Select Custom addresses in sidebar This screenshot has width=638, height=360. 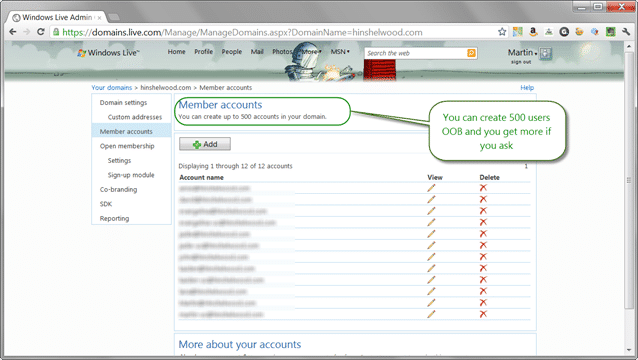135,117
